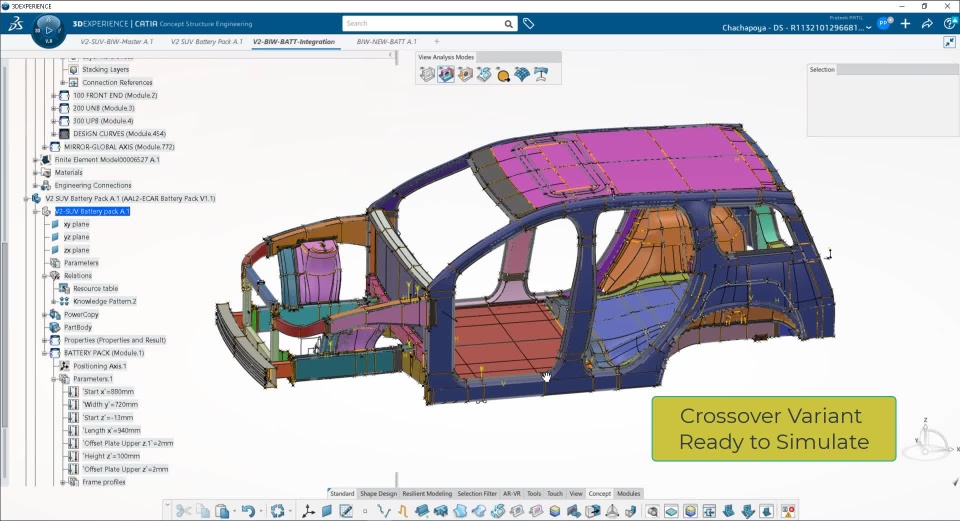The width and height of the screenshot is (960, 521).
Task: Click the plus Add icon in top bar
Action: [x=906, y=24]
